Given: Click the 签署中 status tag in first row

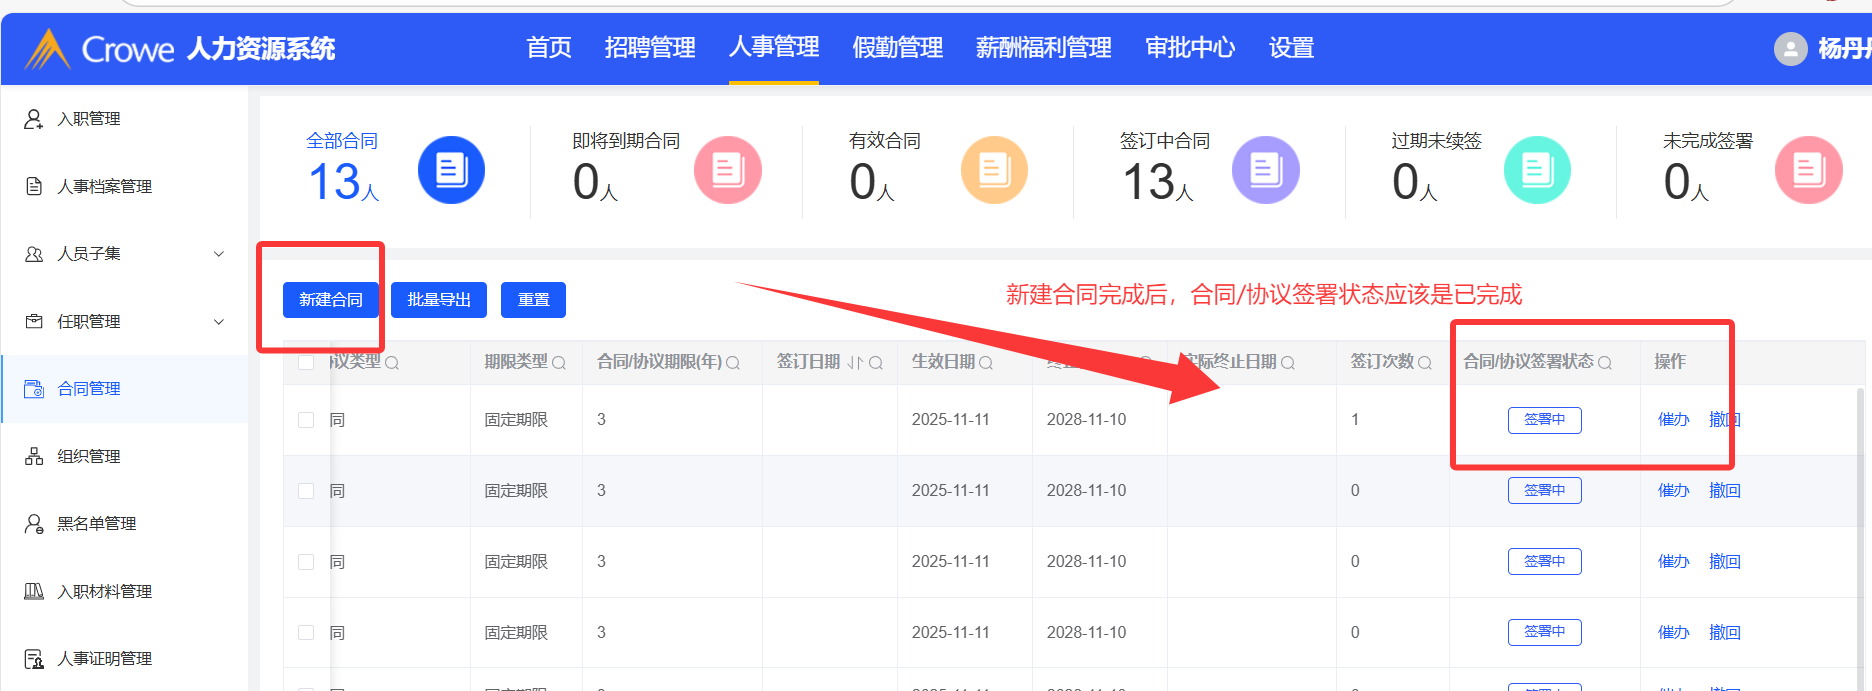Looking at the screenshot, I should (1544, 420).
